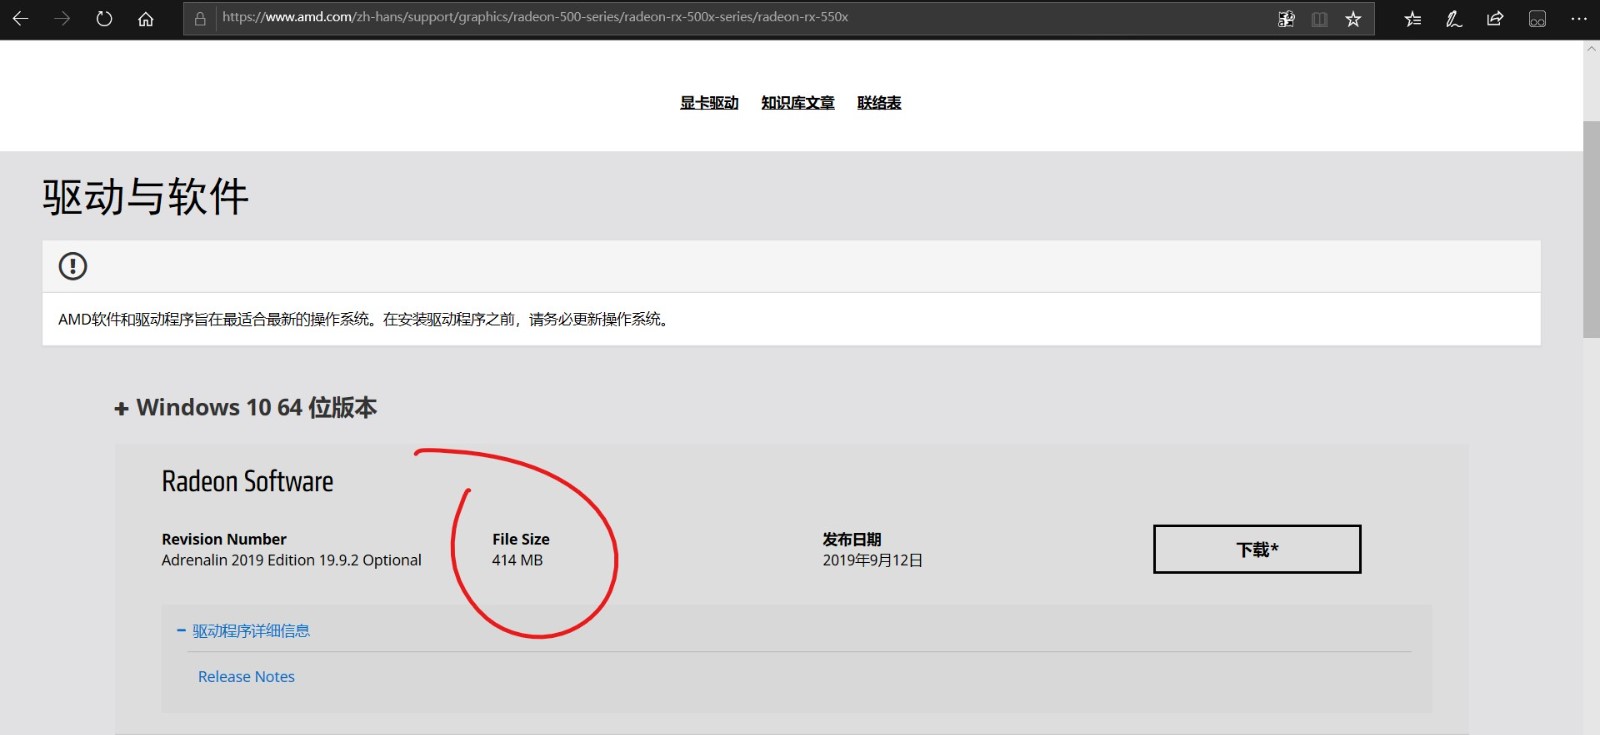Screen dimensions: 1600x735
Task: Open the 联络表 link
Action: coord(879,103)
